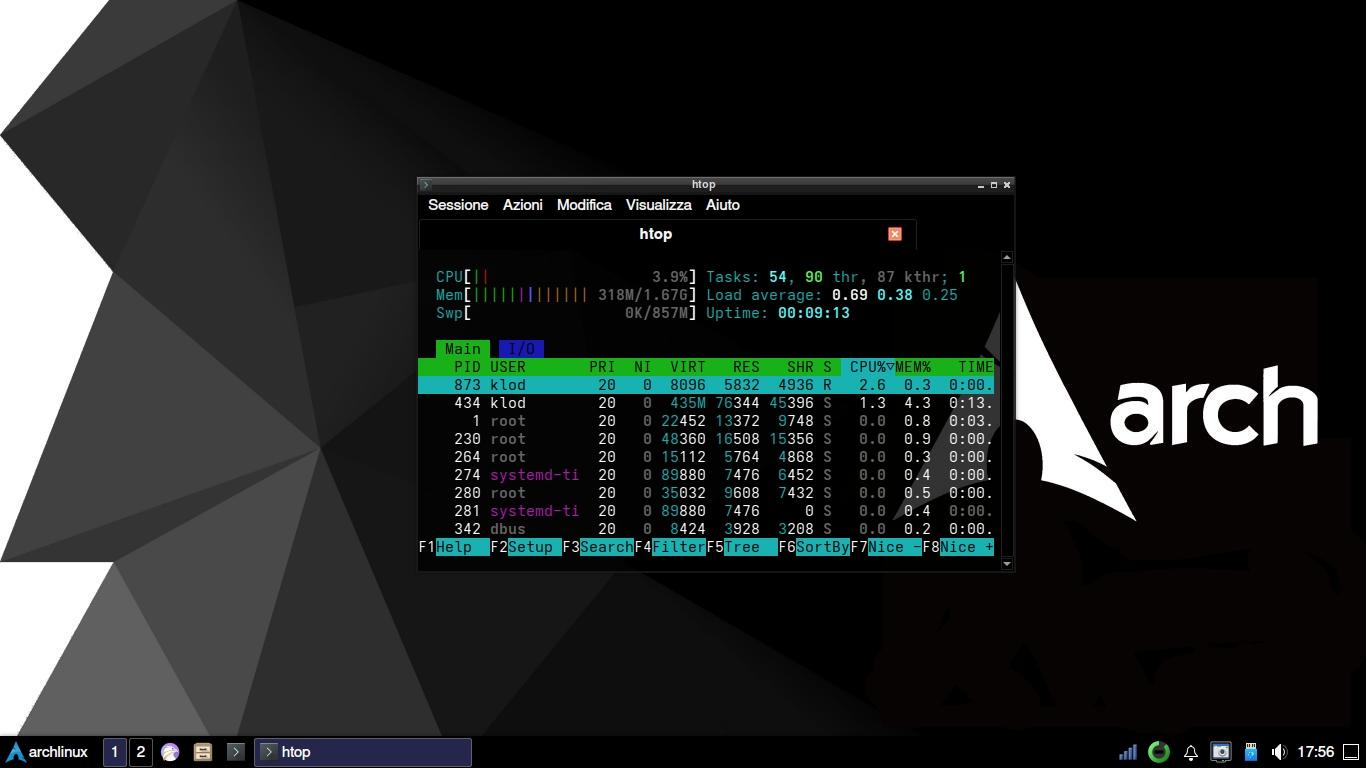Sort by the RES column header
This screenshot has height=768, width=1366.
tap(746, 367)
